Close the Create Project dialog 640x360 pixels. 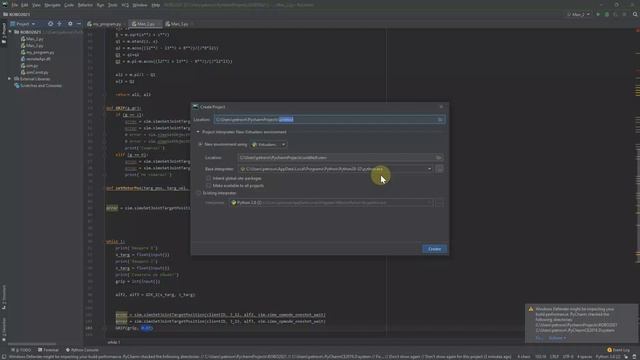tap(441, 107)
